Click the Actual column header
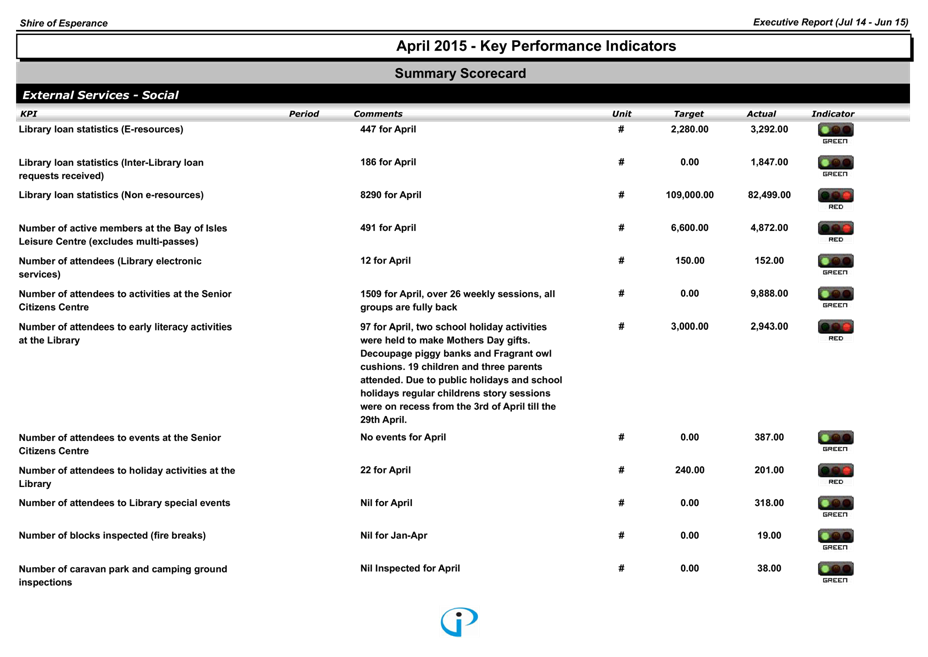 click(x=761, y=114)
